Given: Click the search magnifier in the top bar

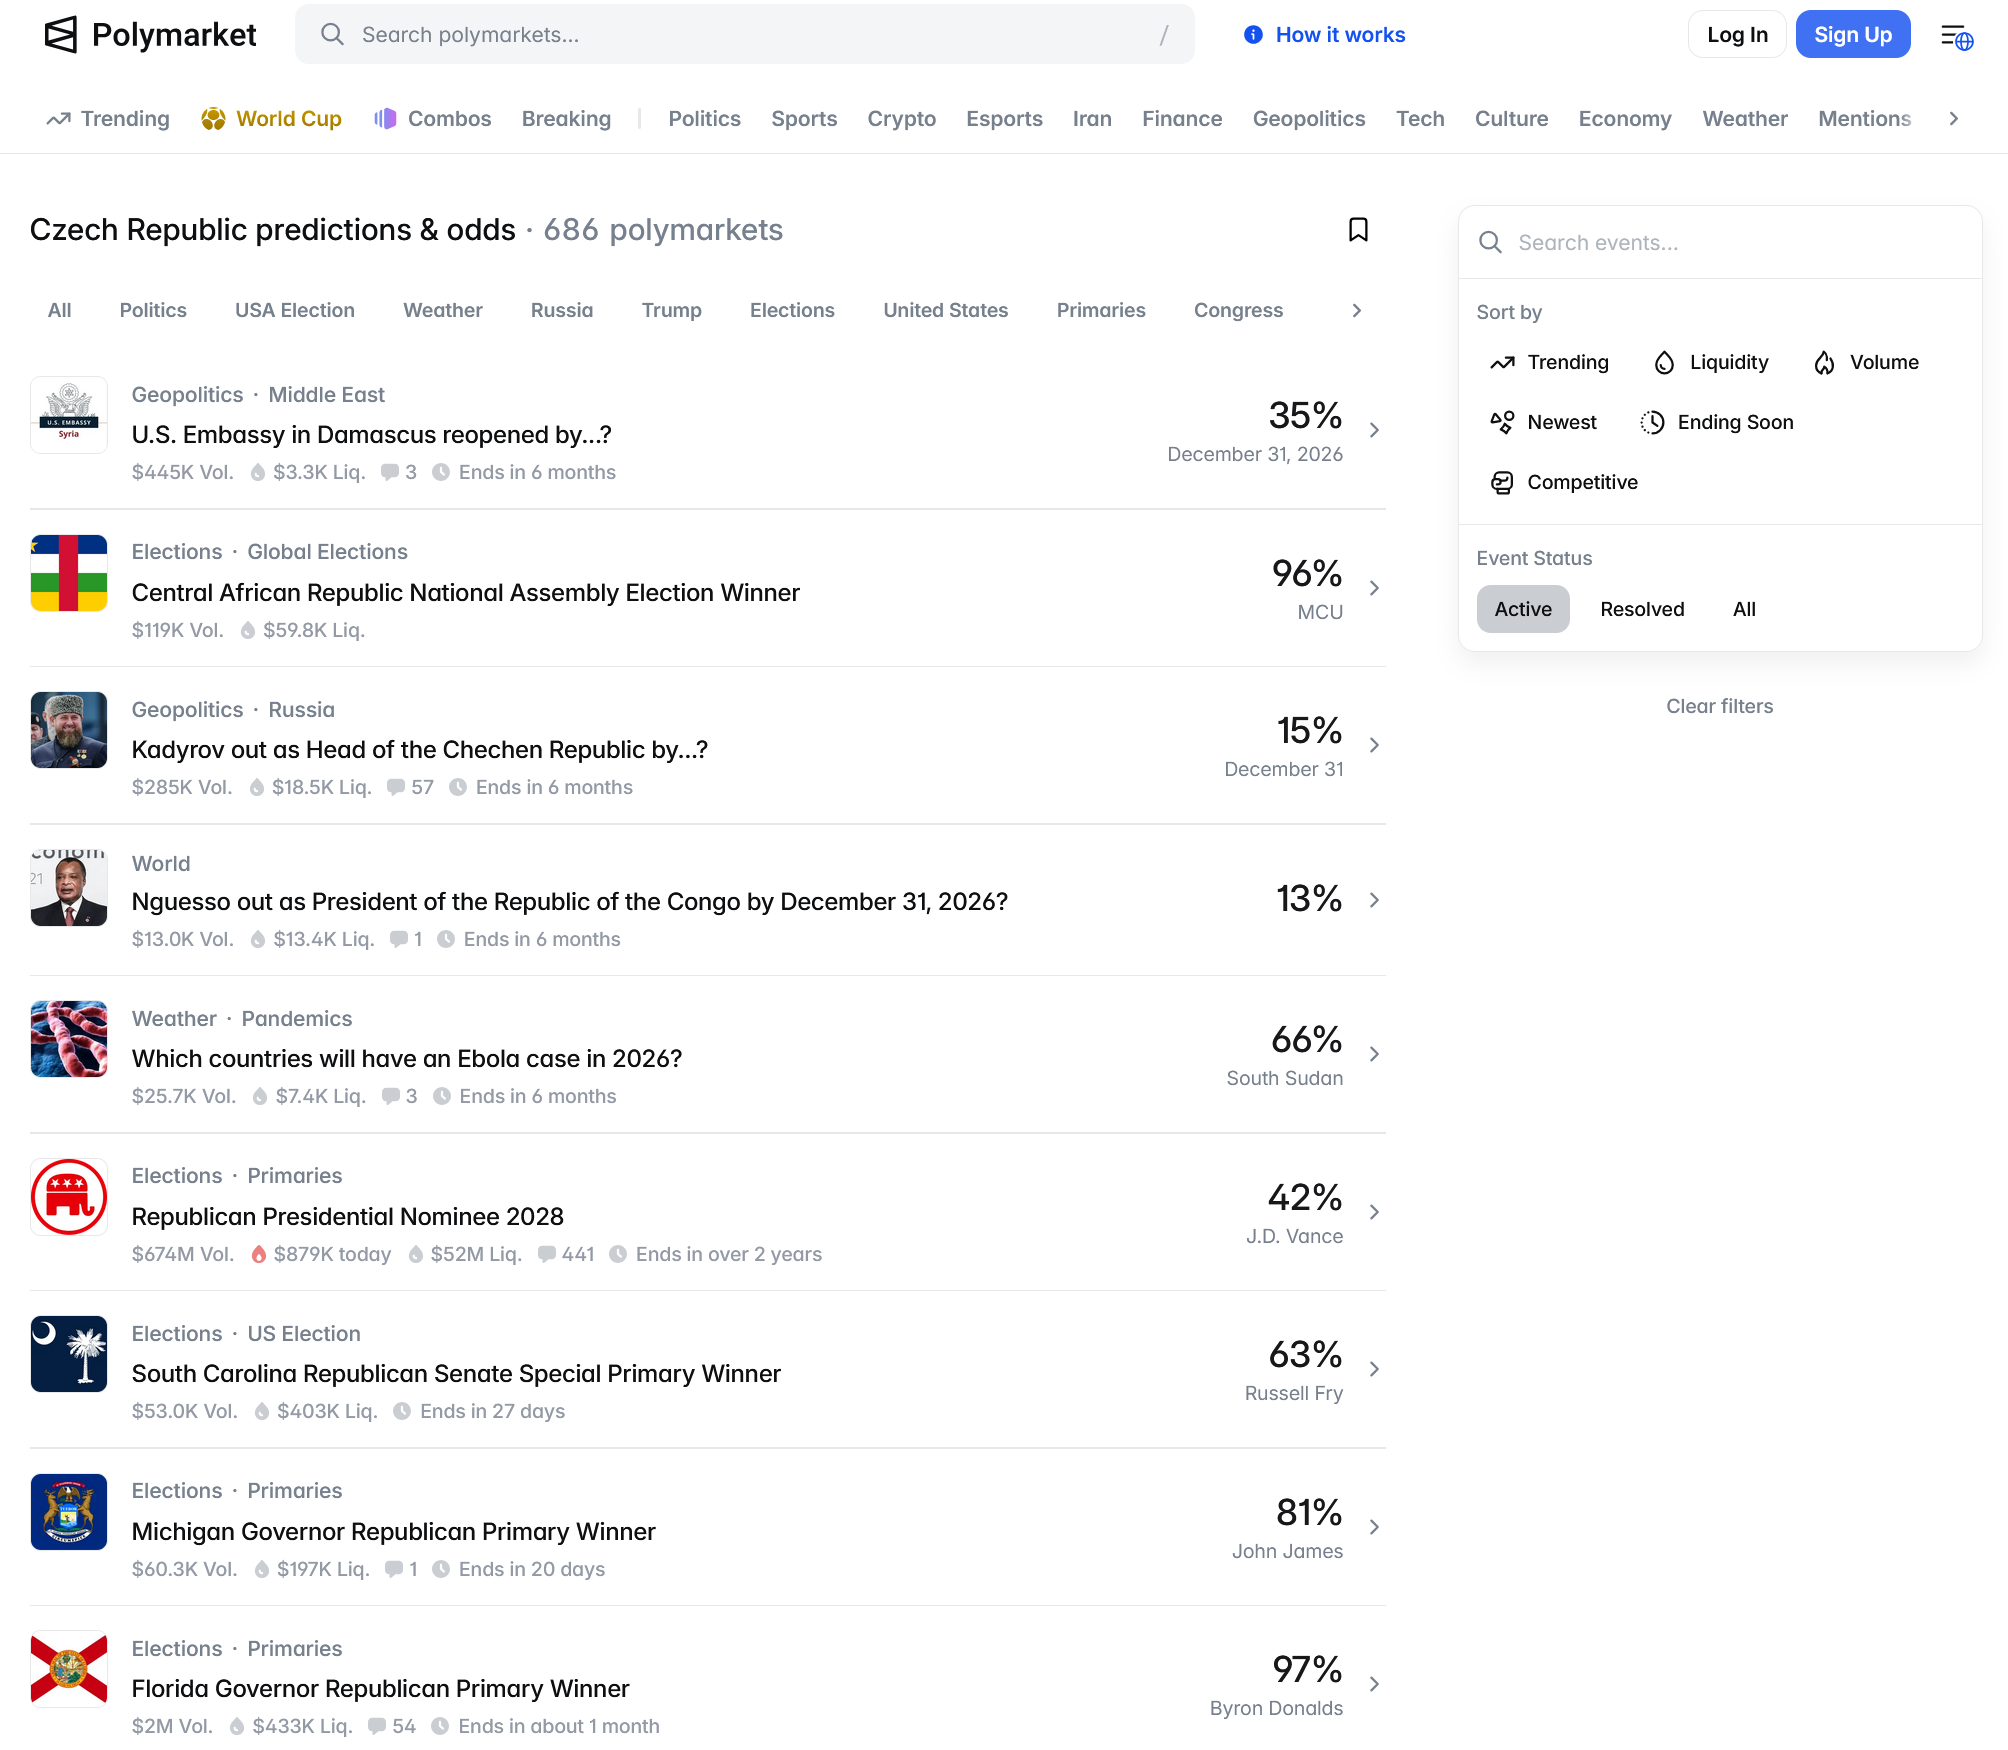Looking at the screenshot, I should pos(332,35).
